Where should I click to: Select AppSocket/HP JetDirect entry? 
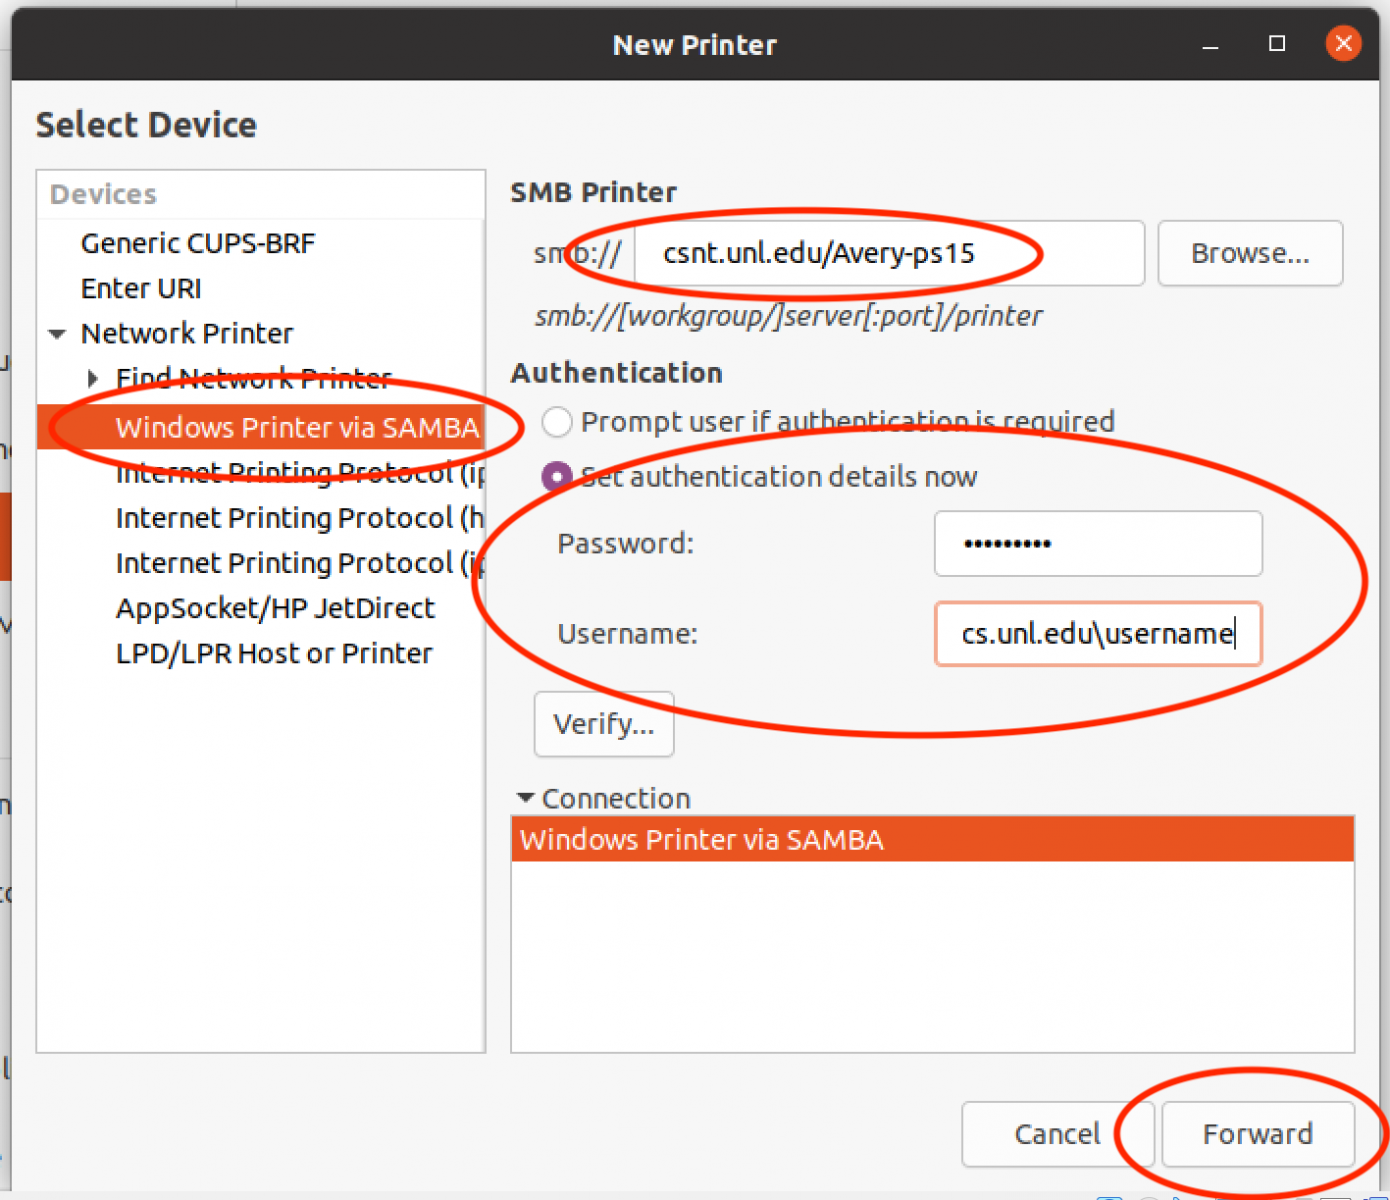pos(275,608)
